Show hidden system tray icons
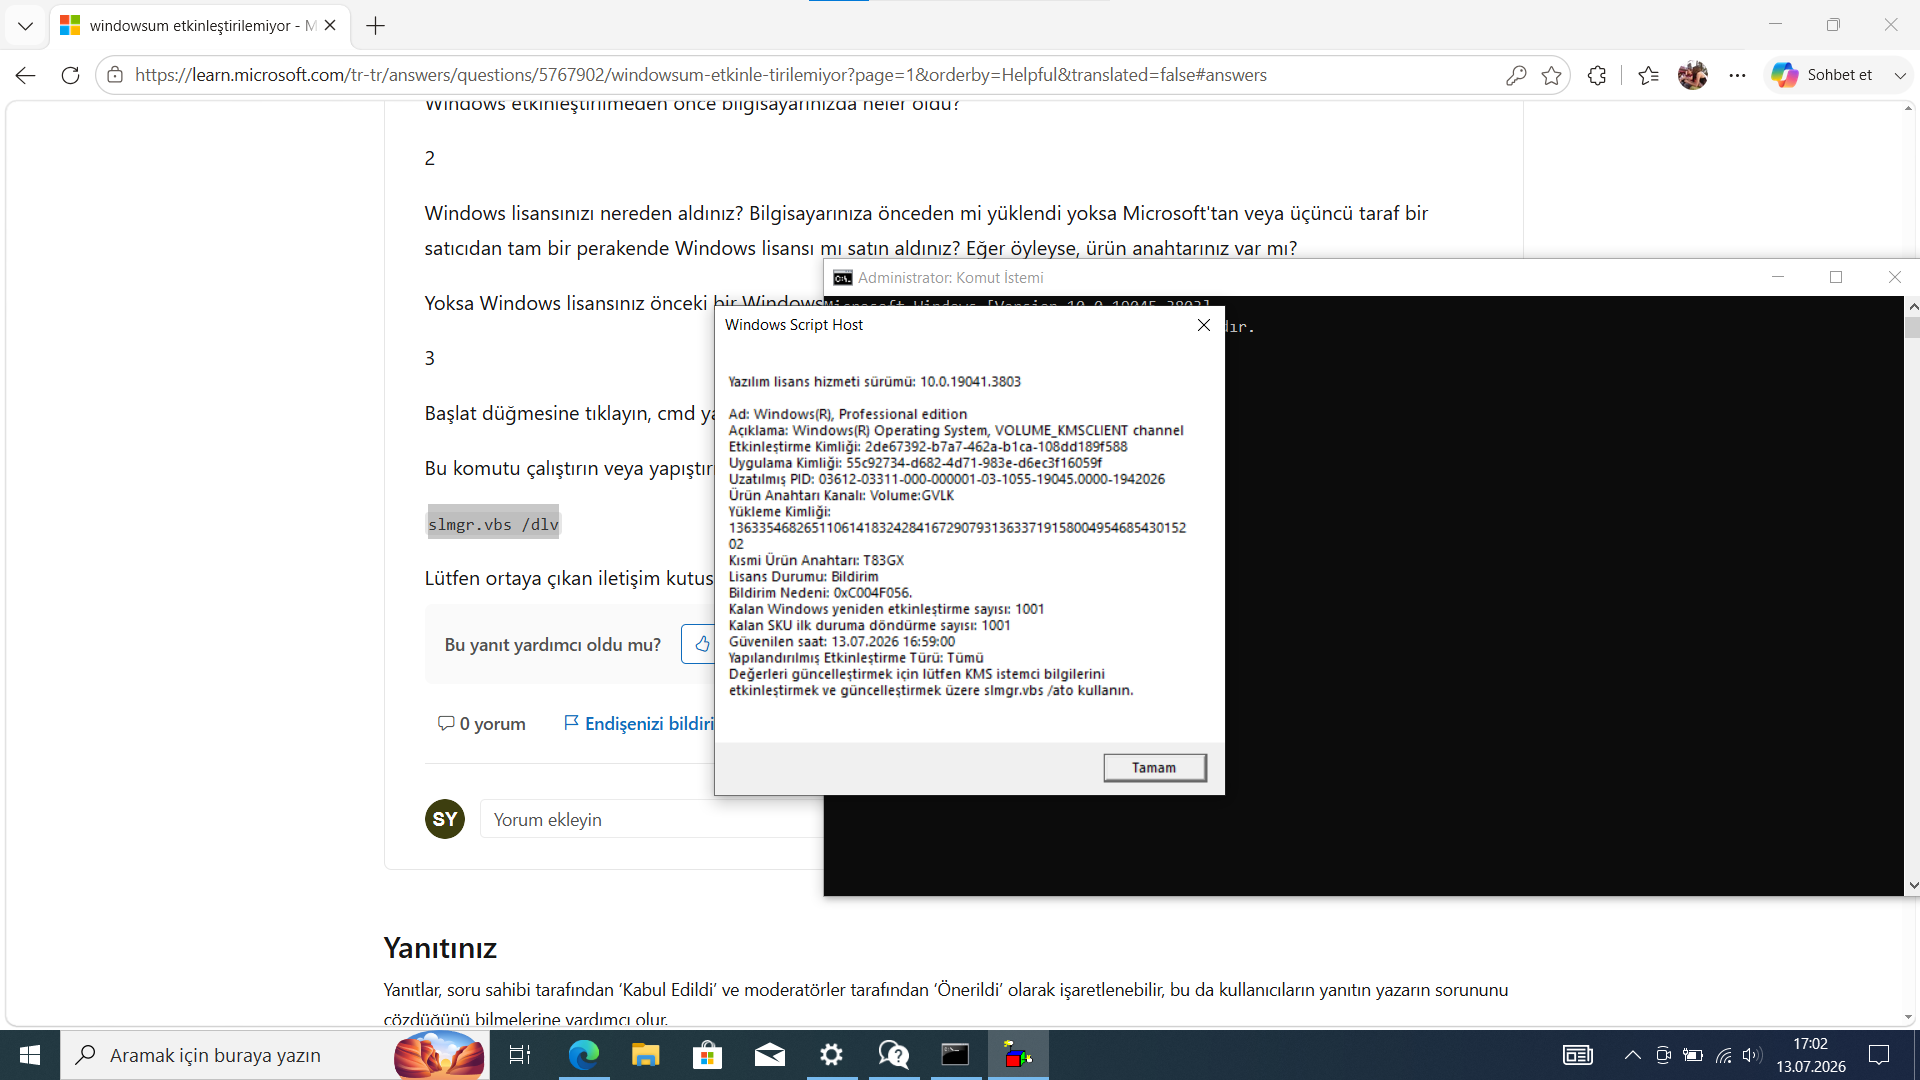1920x1080 pixels. [x=1632, y=1055]
